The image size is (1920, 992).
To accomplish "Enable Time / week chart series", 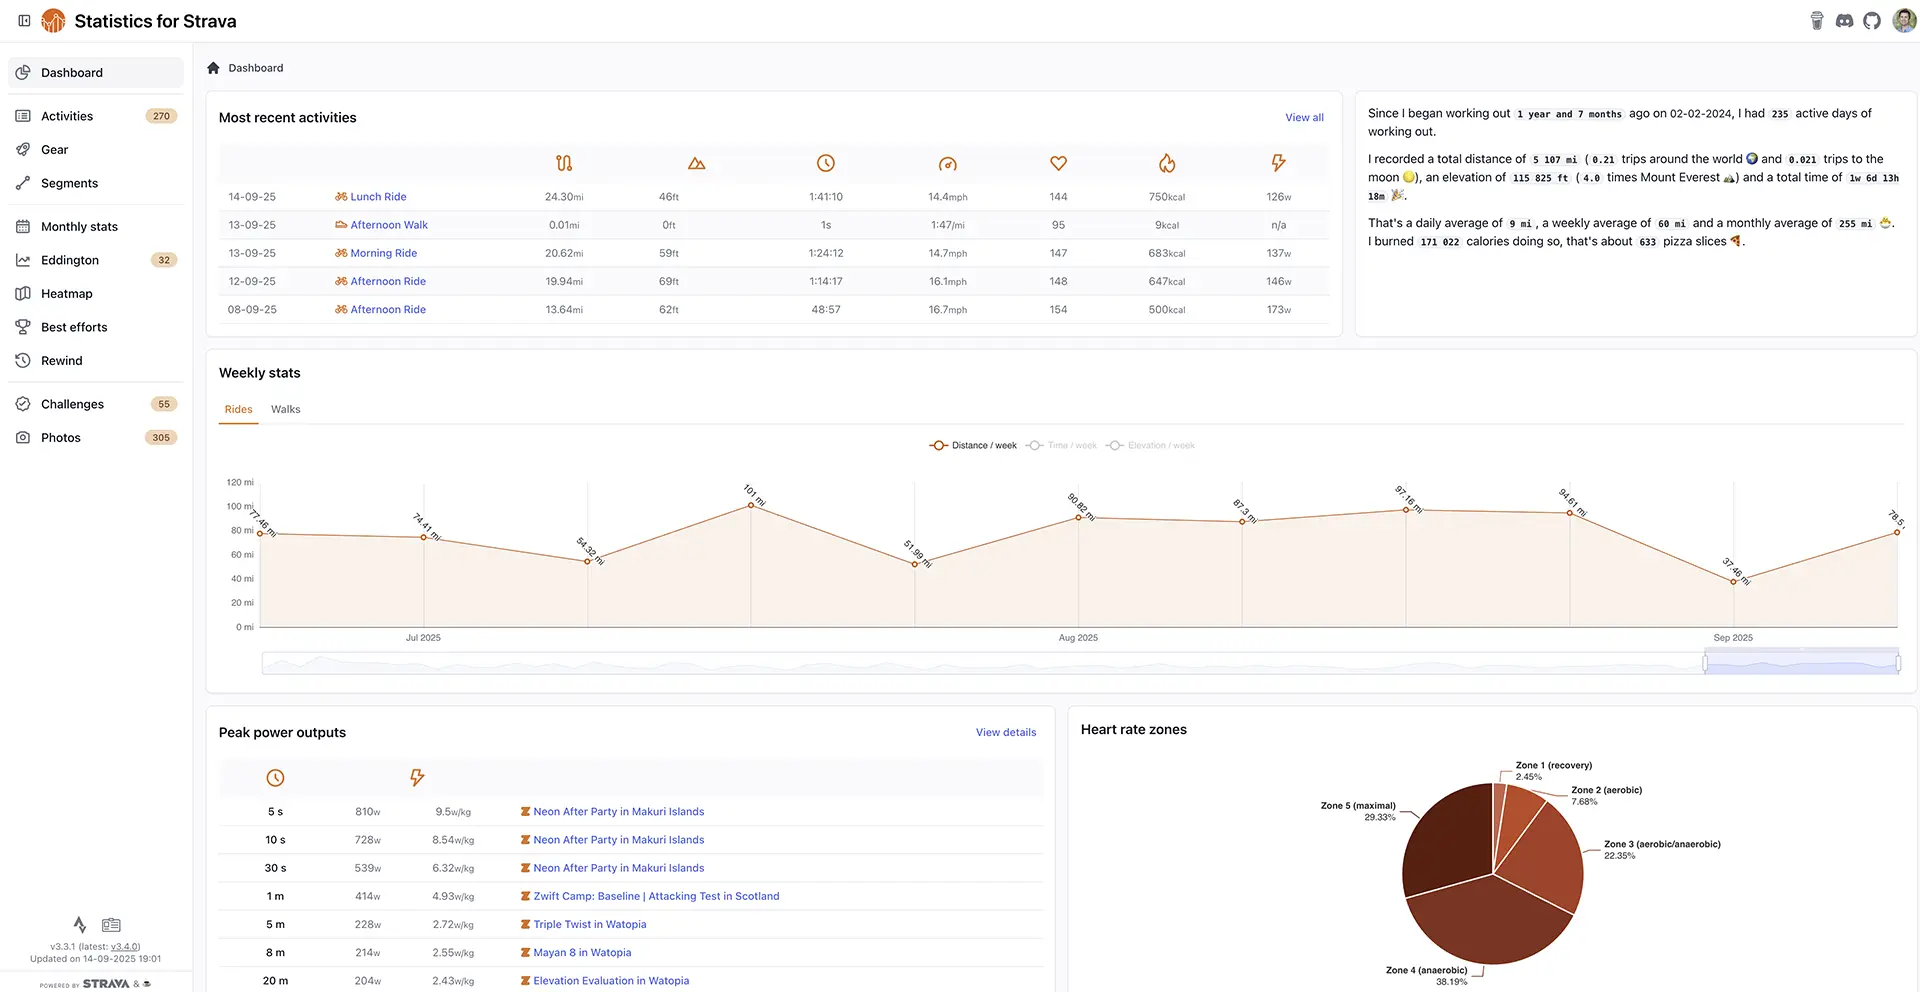I will [1062, 446].
